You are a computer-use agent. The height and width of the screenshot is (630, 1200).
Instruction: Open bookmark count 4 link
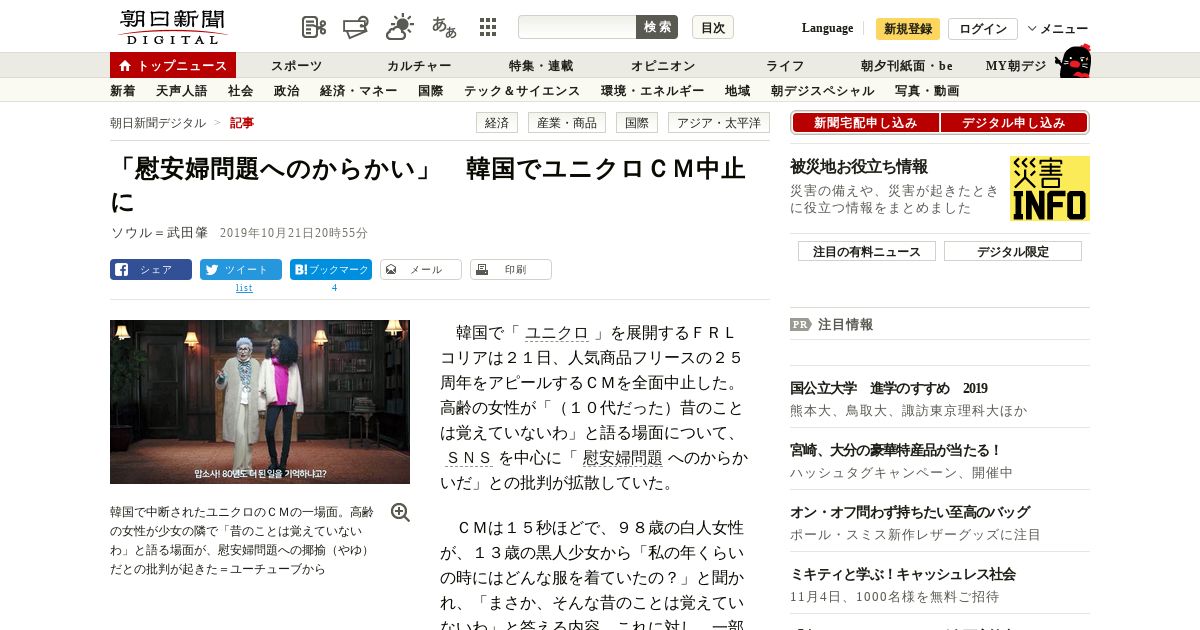click(x=334, y=288)
